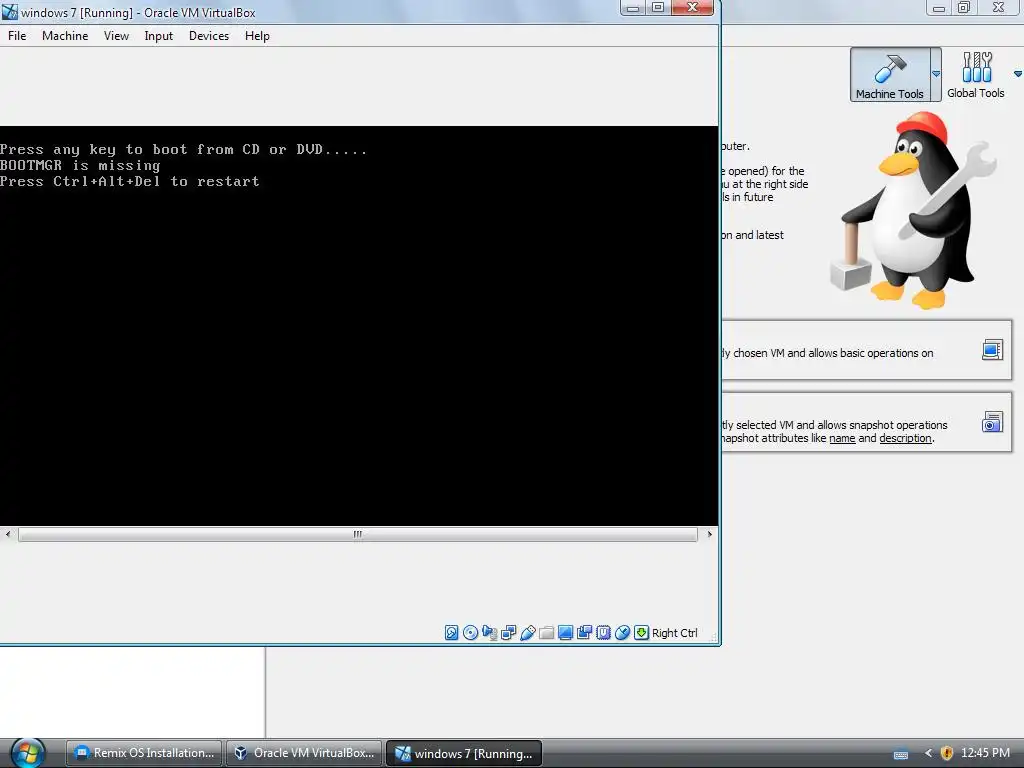Click the Details tool icon in Manager
This screenshot has width=1024, height=768.
tap(992, 350)
